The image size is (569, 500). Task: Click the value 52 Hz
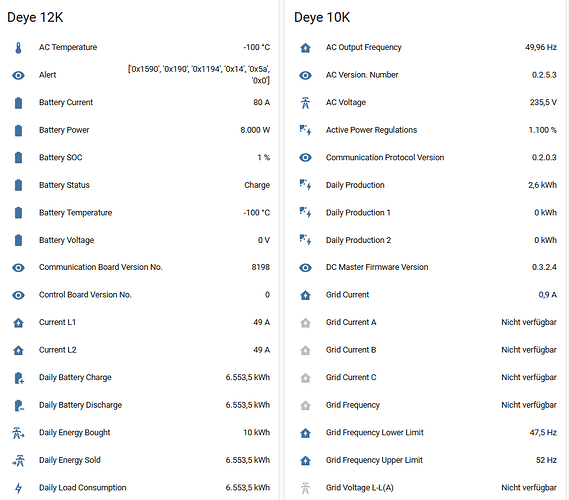(547, 460)
